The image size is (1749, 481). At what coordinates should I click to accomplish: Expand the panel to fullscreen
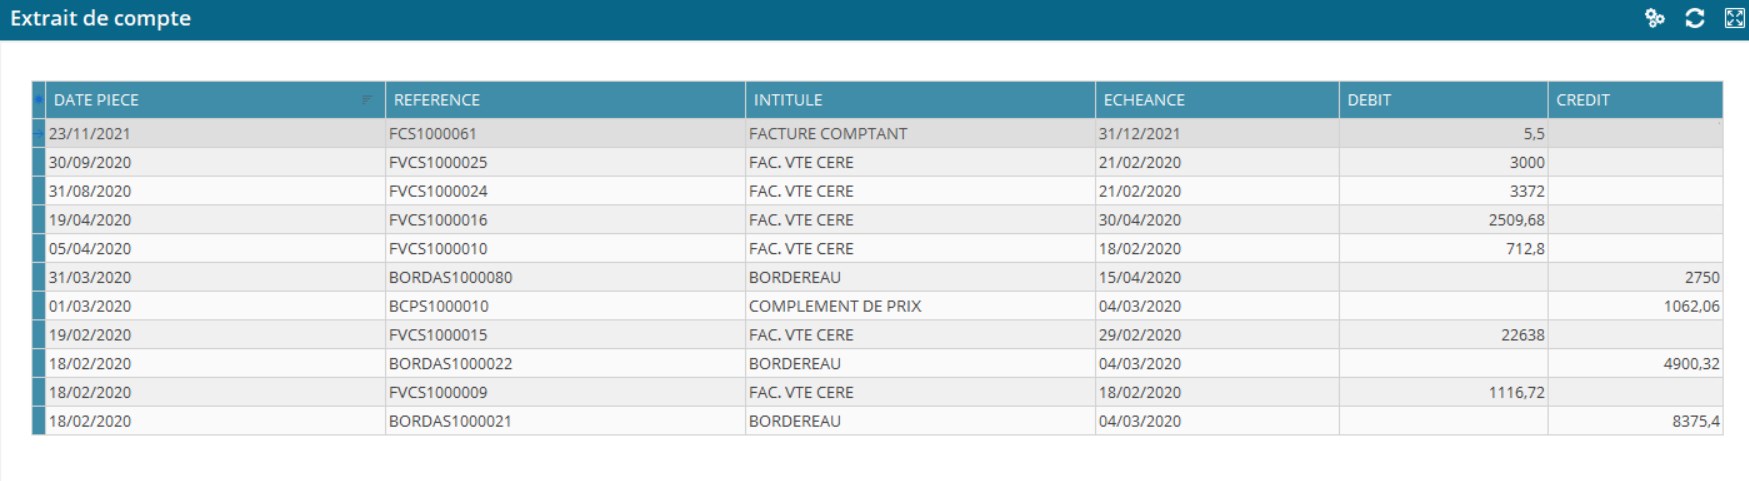[x=1734, y=18]
